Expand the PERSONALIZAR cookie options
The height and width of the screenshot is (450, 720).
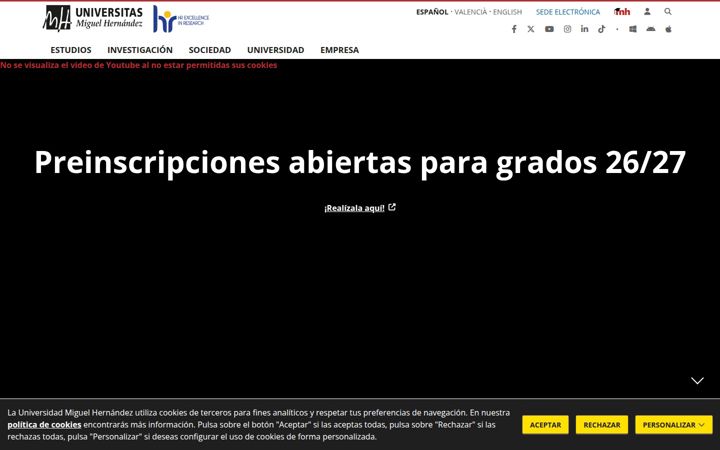point(674,425)
